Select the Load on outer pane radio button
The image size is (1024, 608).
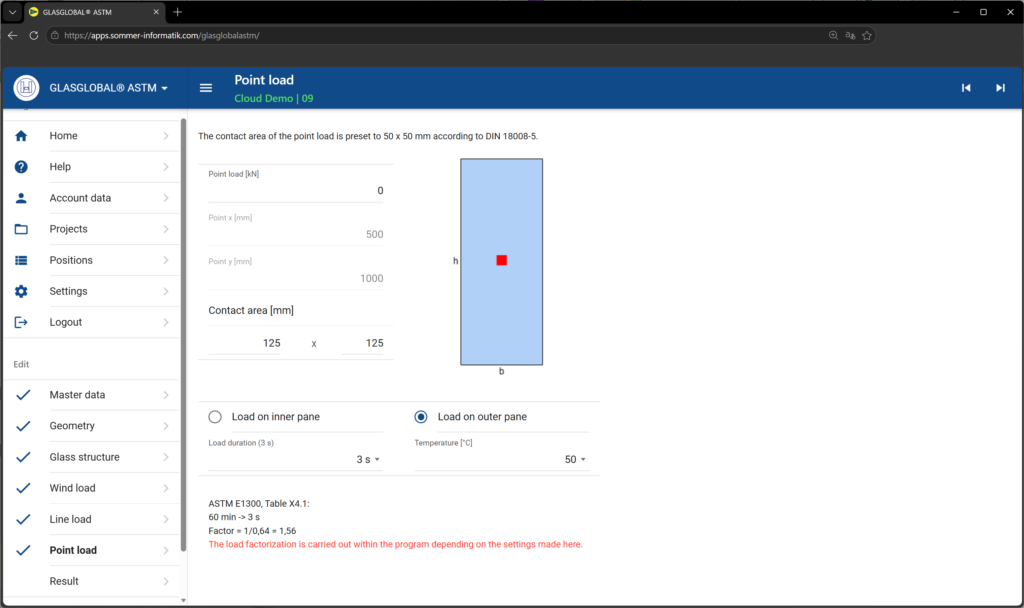[x=421, y=417]
